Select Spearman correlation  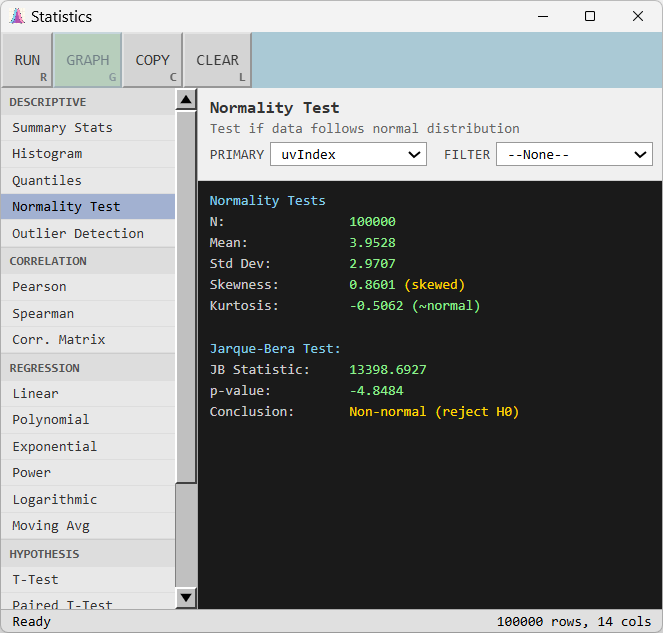43,314
